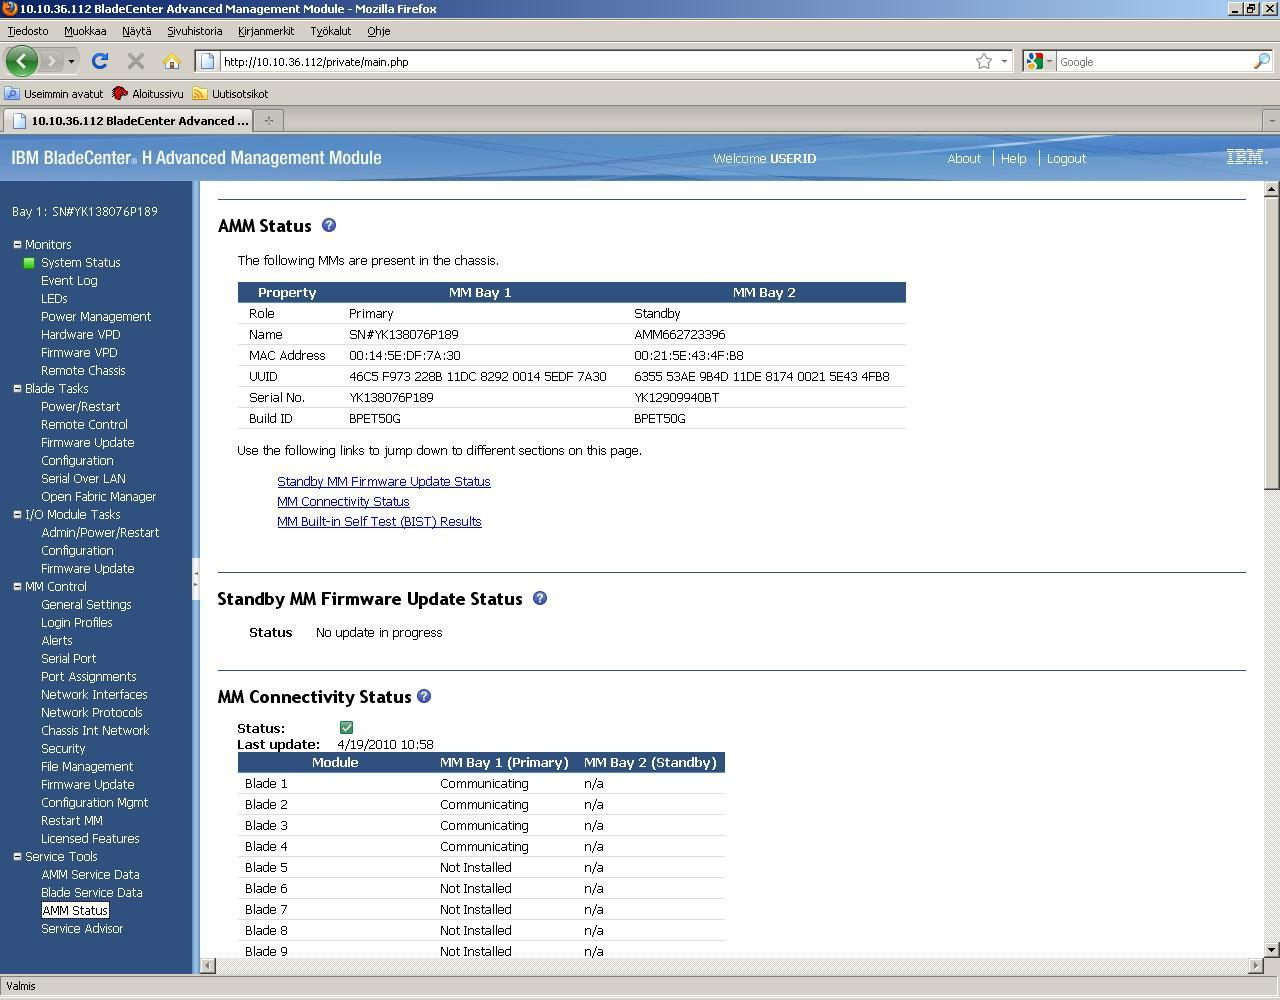
Task: Open the Uutisotsikot feed bookmark
Action: point(230,93)
